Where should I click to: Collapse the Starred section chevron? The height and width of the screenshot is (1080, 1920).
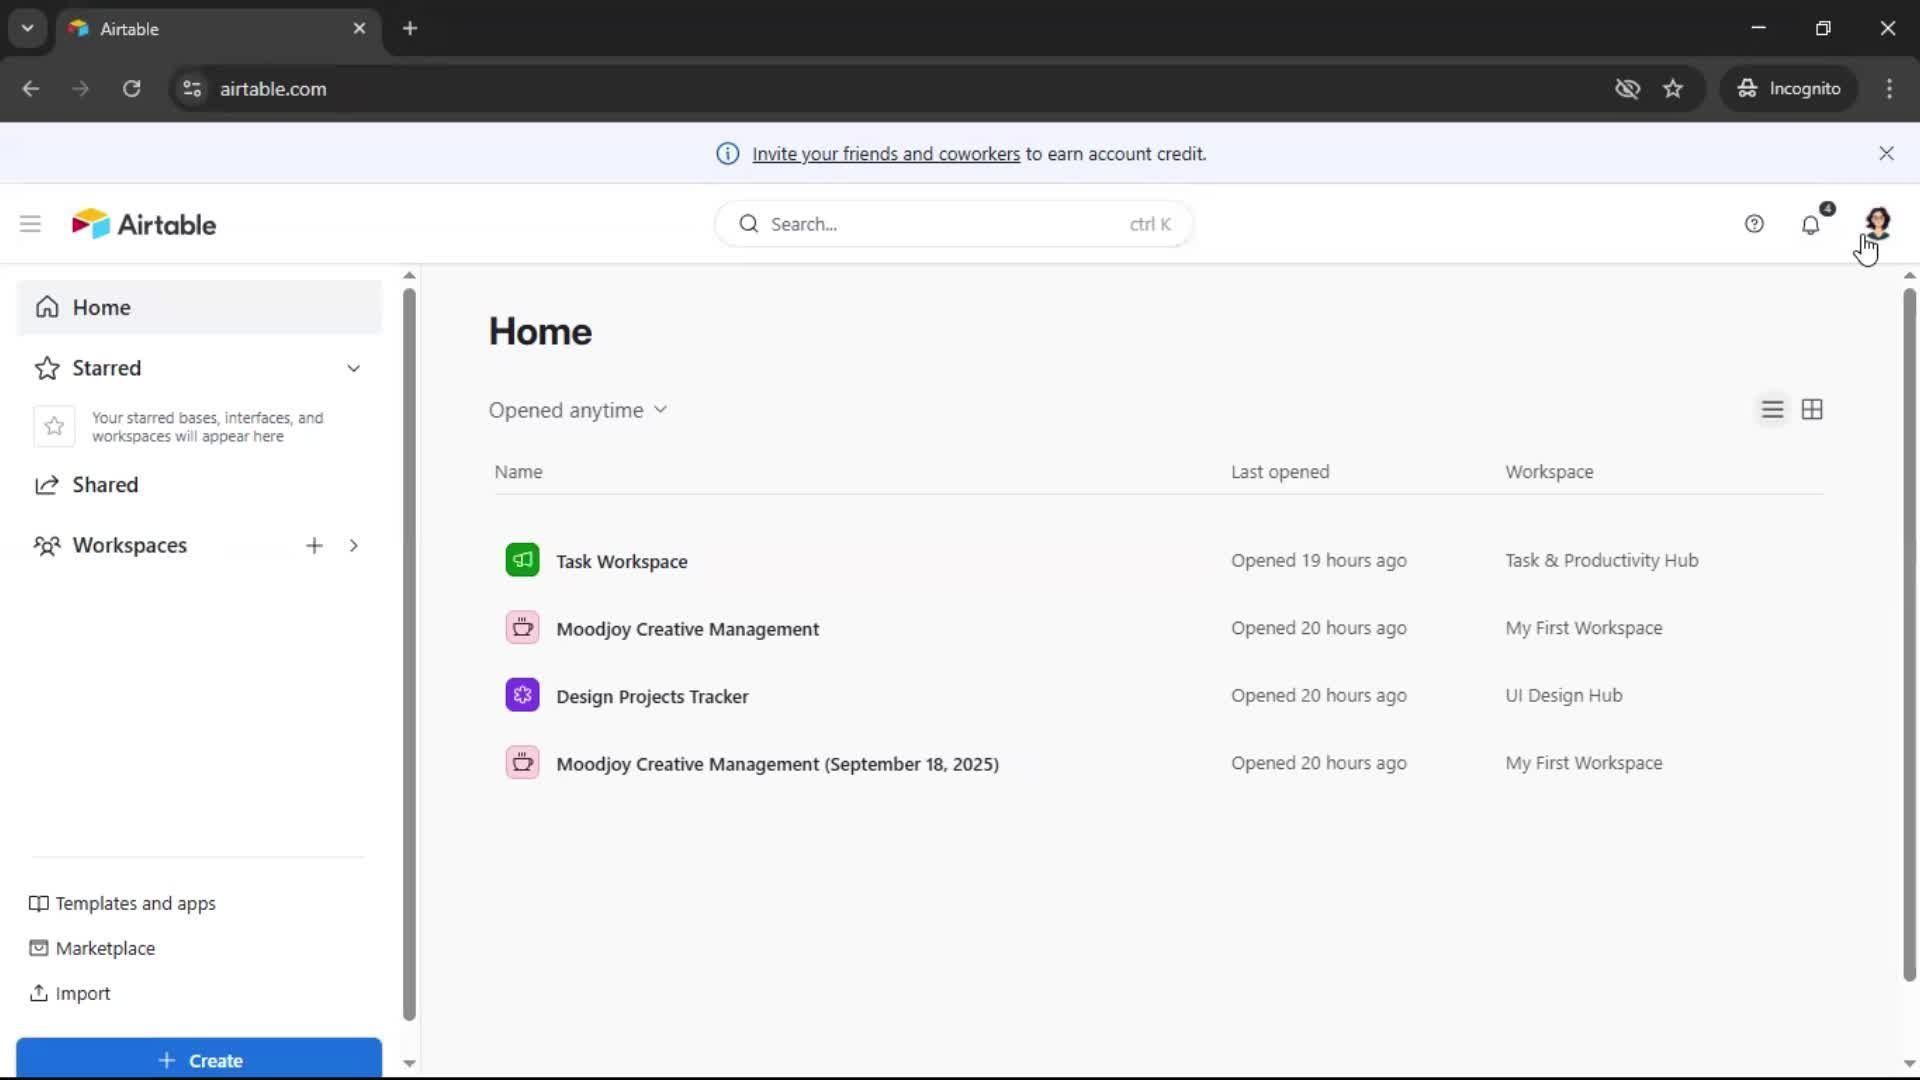pos(353,368)
